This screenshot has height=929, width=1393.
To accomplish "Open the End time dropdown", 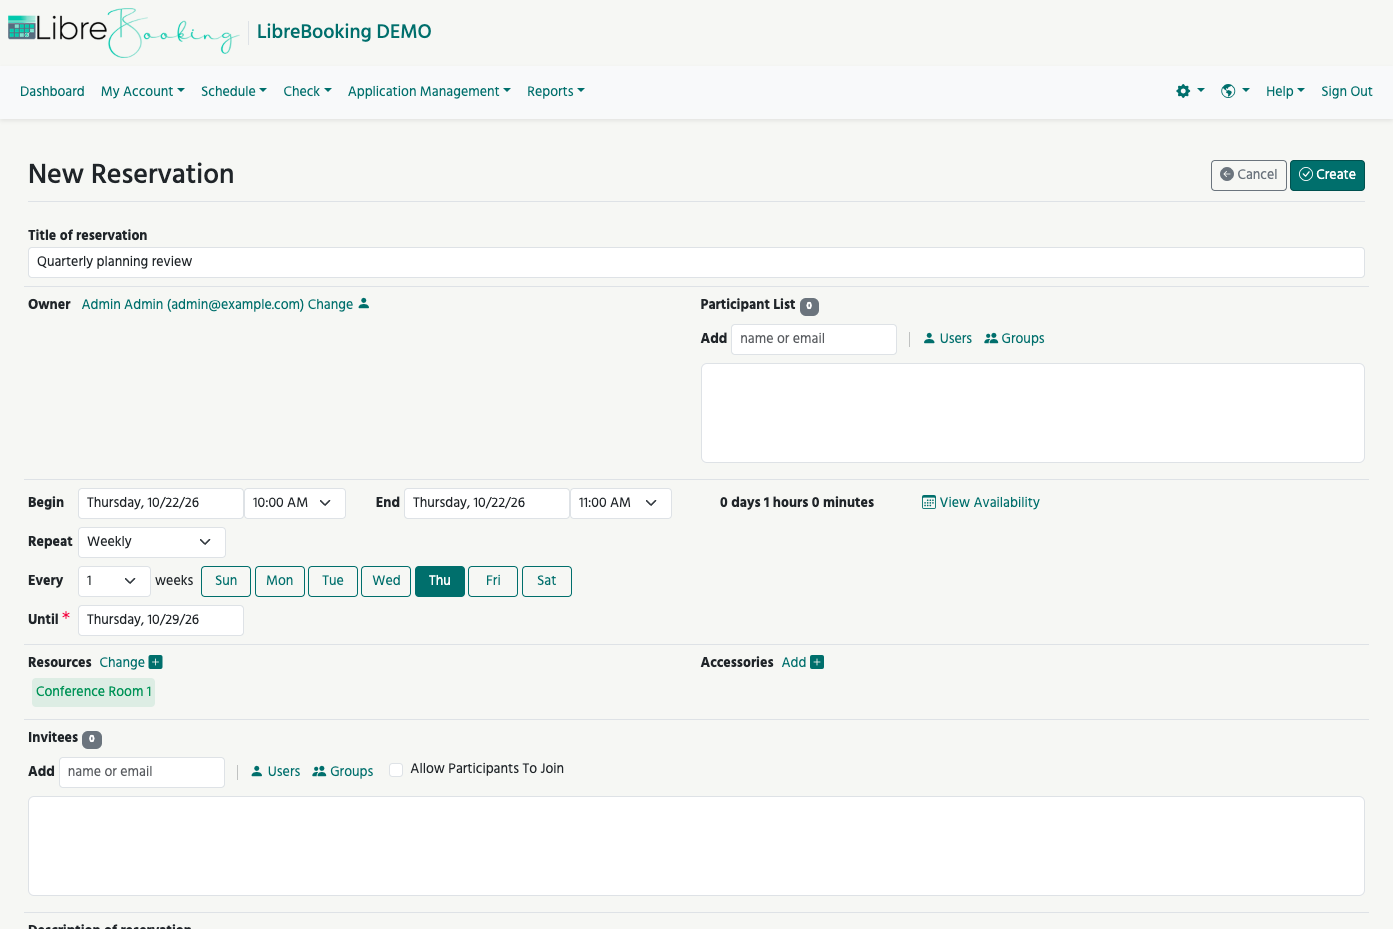I will (621, 503).
